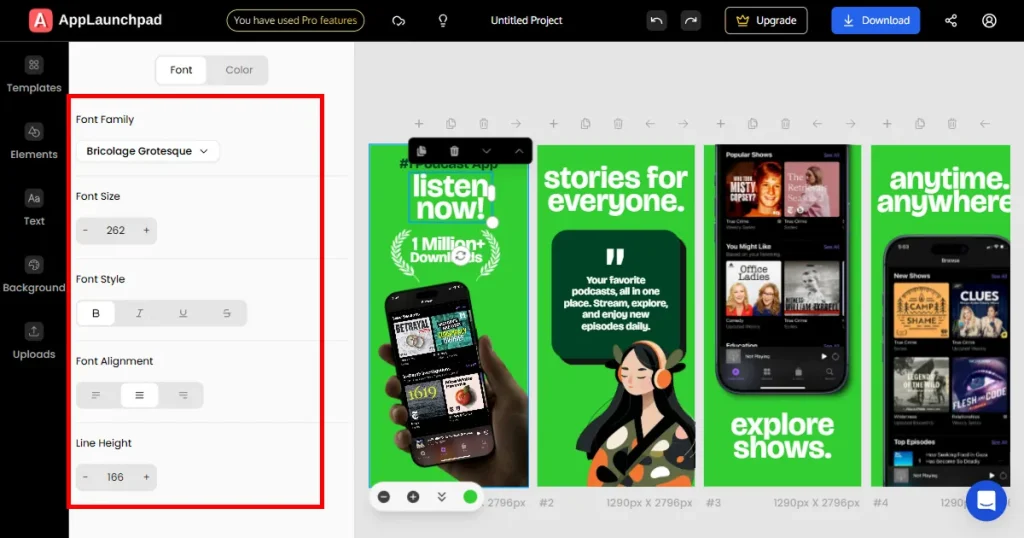Toggle Bold font style

tap(95, 313)
